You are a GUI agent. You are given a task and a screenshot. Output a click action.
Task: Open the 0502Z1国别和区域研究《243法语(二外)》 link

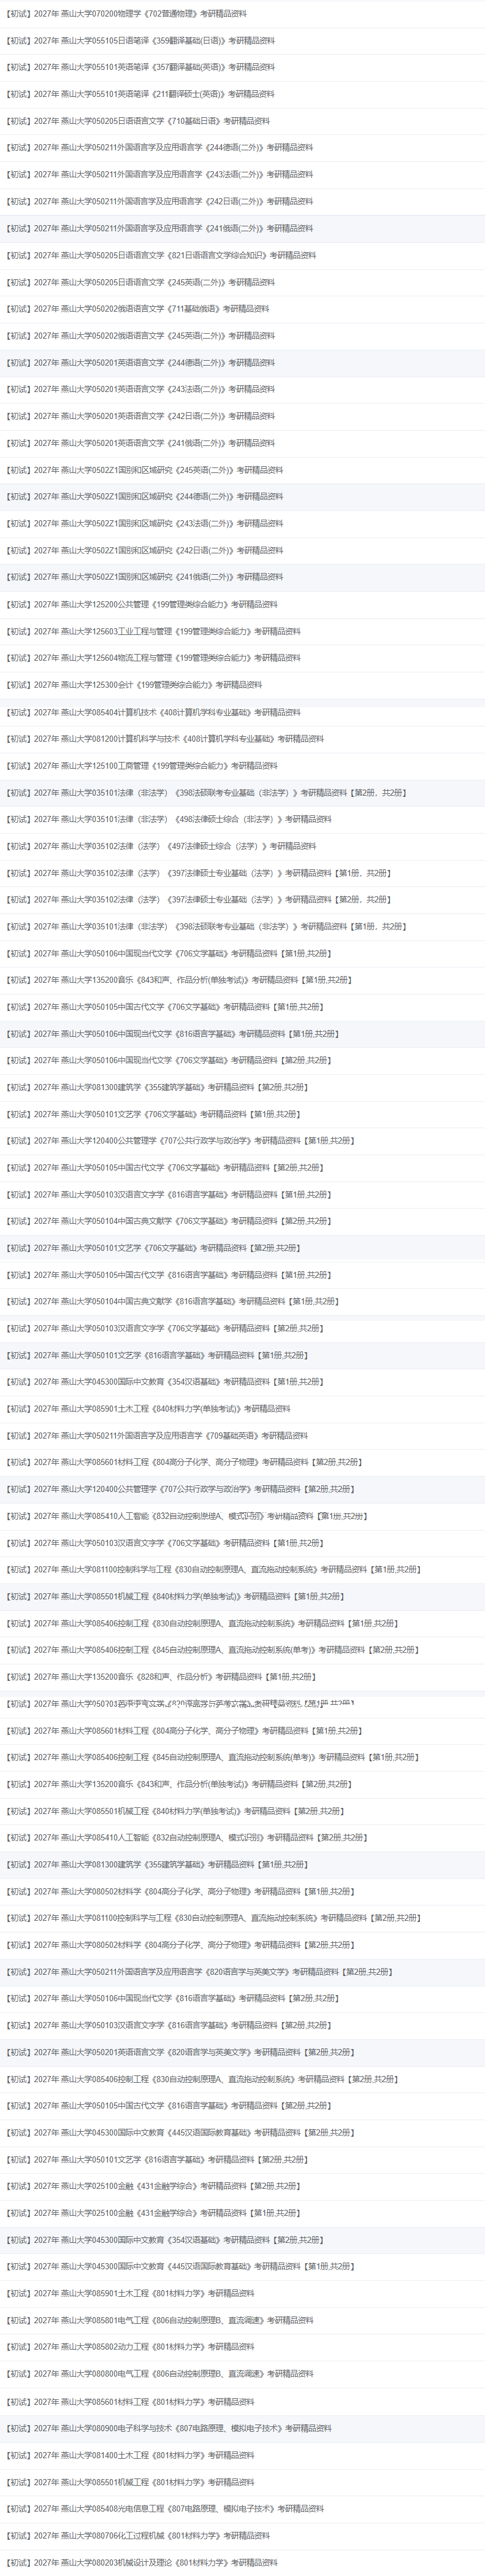click(145, 524)
